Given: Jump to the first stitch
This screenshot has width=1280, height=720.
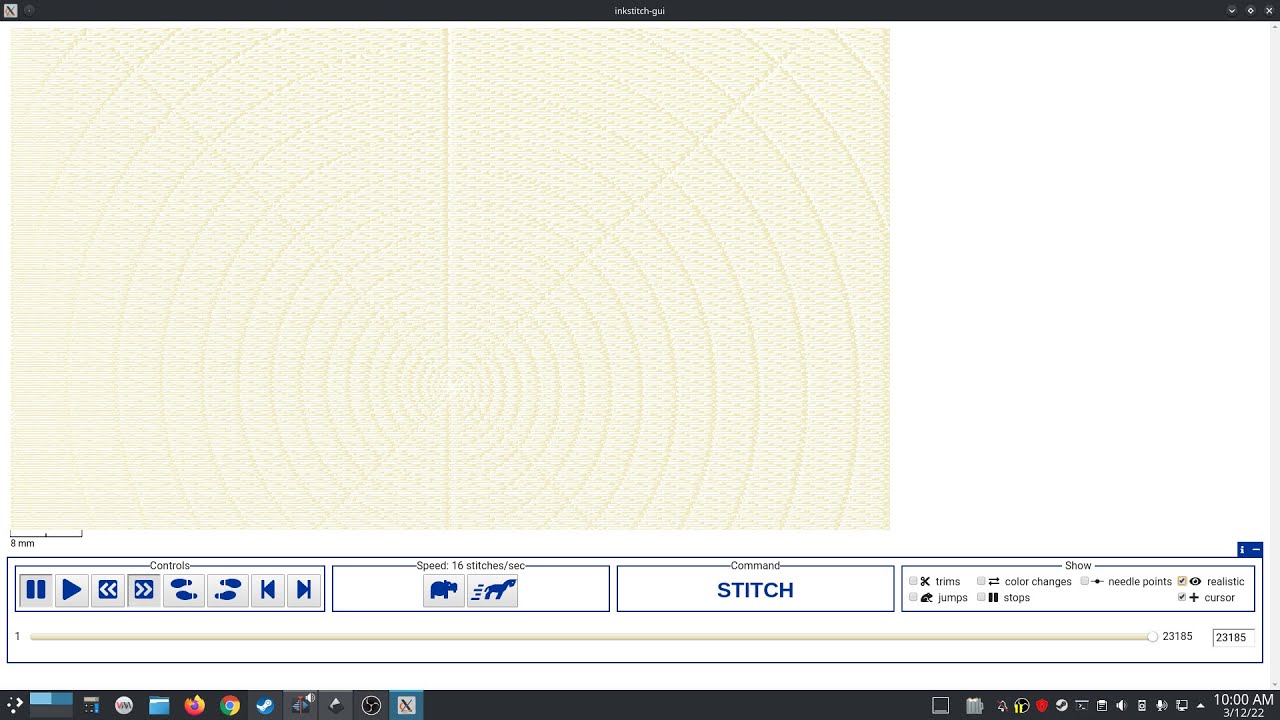Looking at the screenshot, I should point(268,590).
